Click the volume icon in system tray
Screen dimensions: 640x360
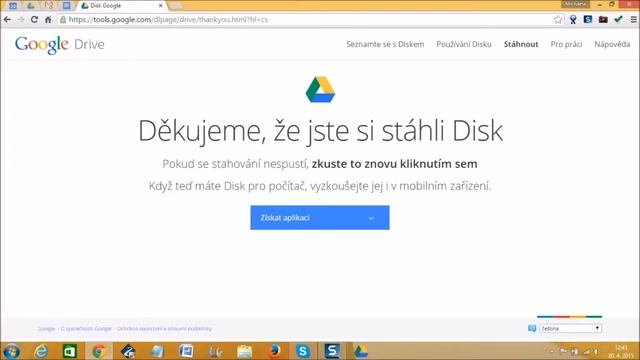click(596, 351)
